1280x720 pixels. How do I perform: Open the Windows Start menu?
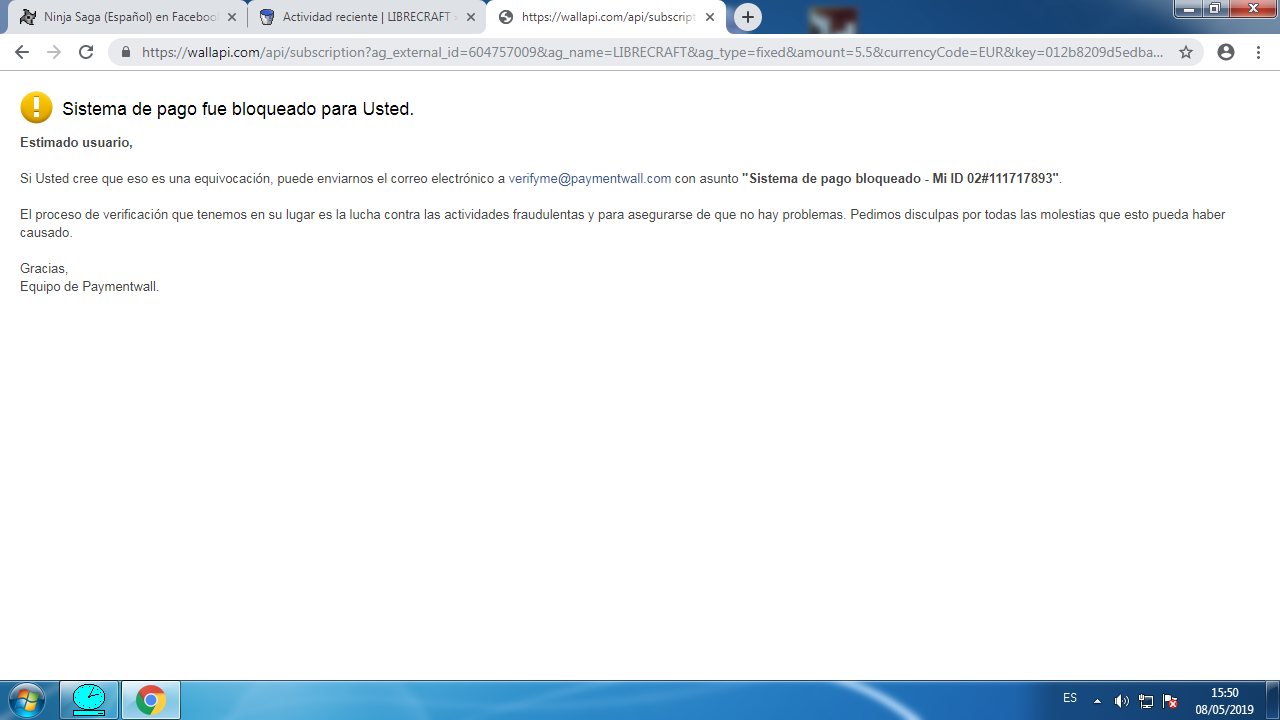tap(26, 700)
